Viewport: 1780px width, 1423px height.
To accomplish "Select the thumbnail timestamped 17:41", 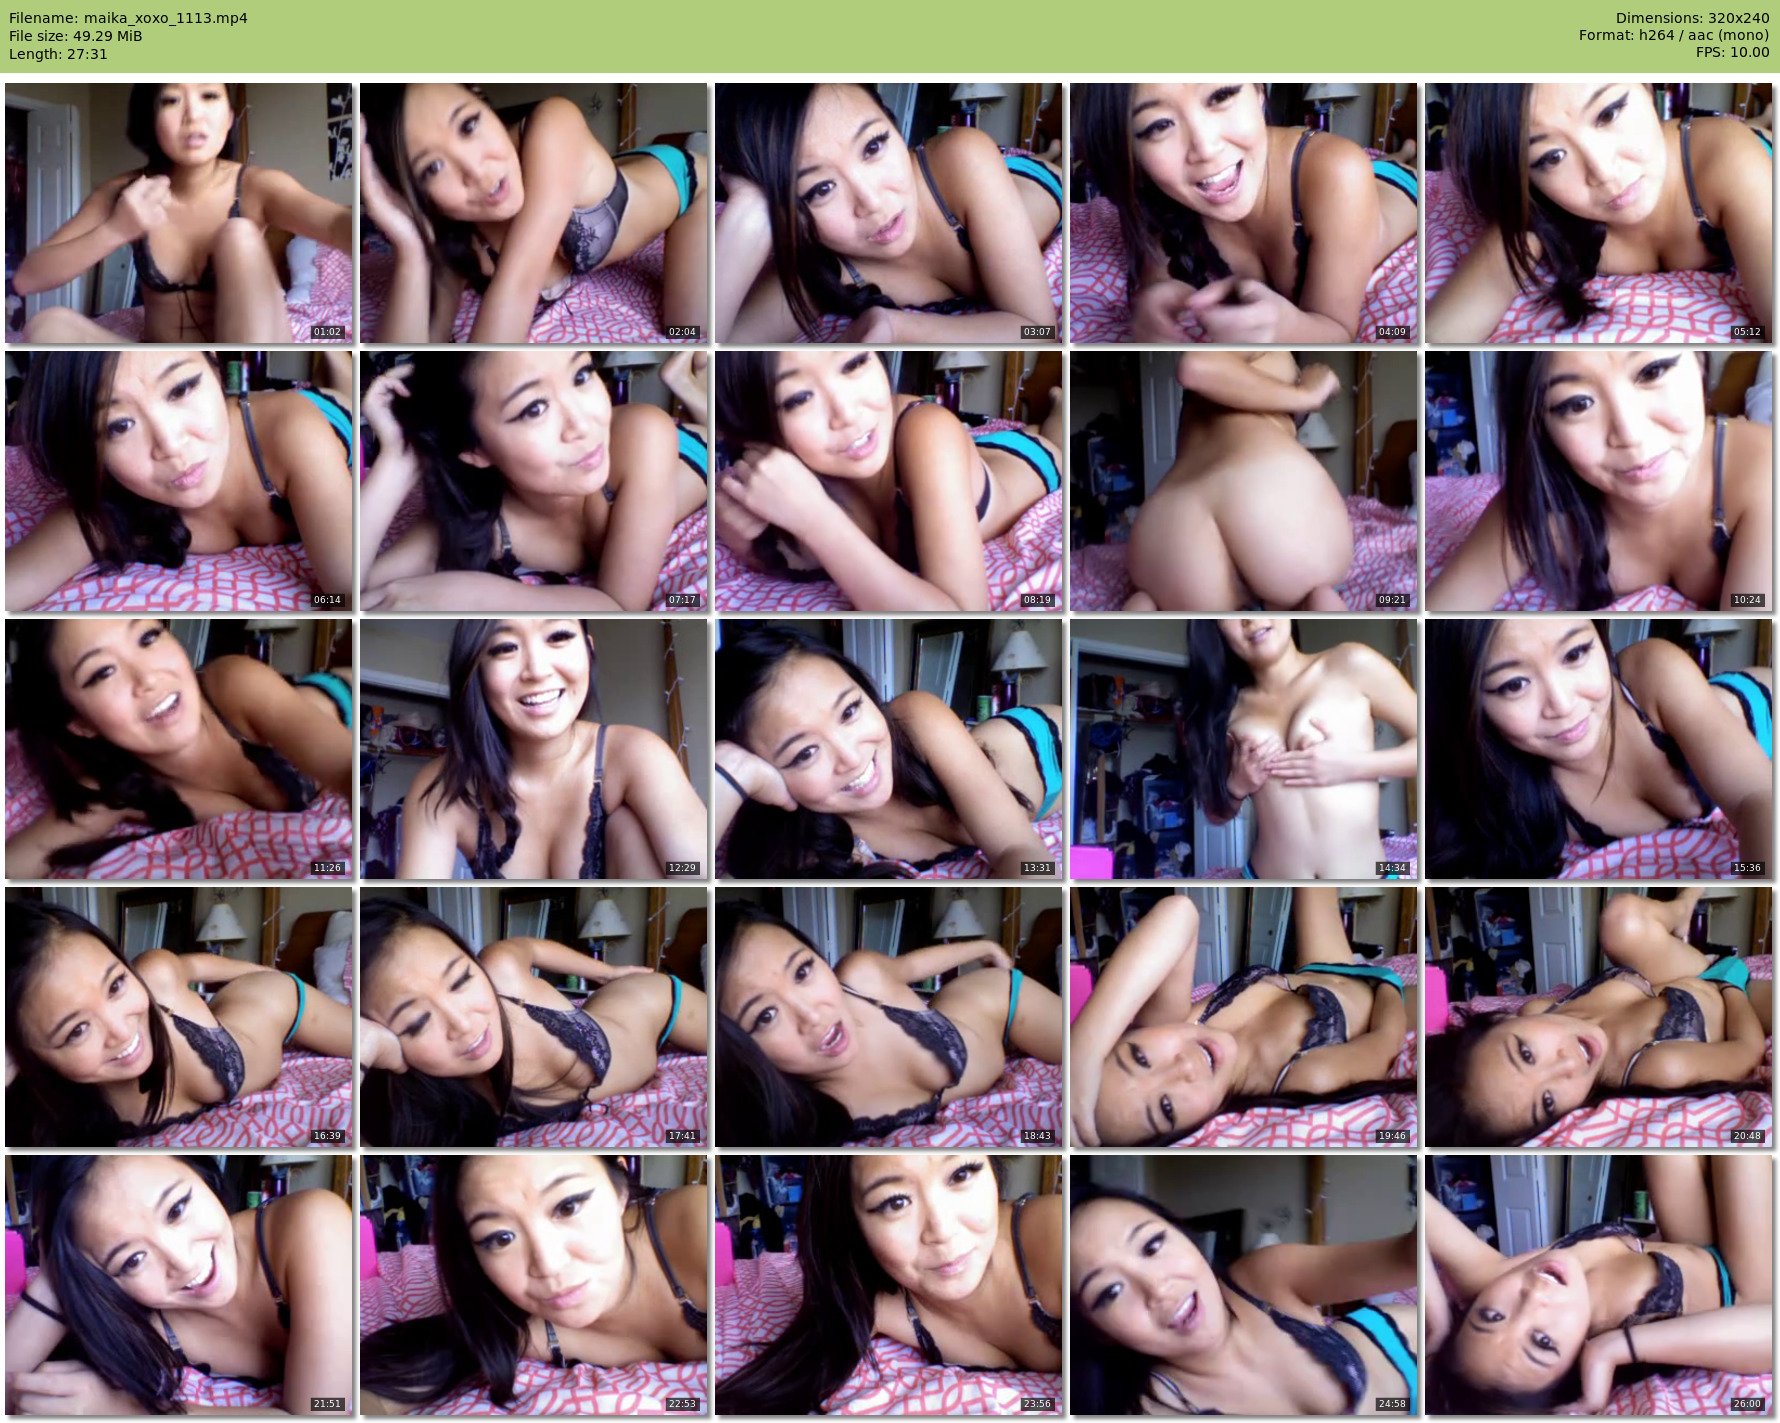I will click(x=534, y=1017).
